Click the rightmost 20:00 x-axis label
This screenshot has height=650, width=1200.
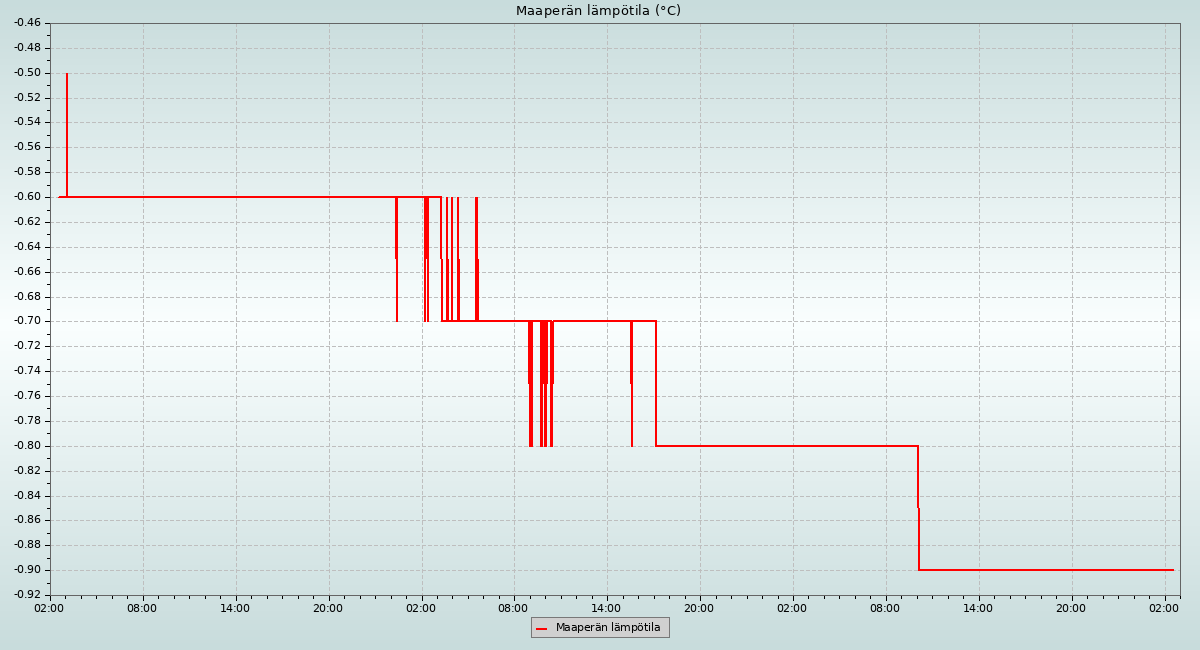(1071, 608)
